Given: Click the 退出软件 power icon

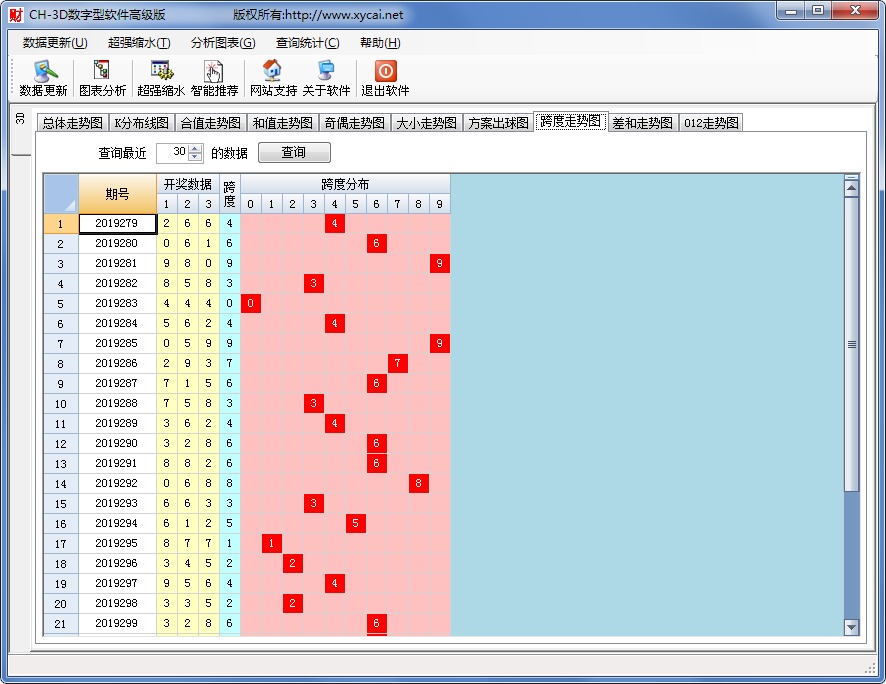Looking at the screenshot, I should [385, 72].
